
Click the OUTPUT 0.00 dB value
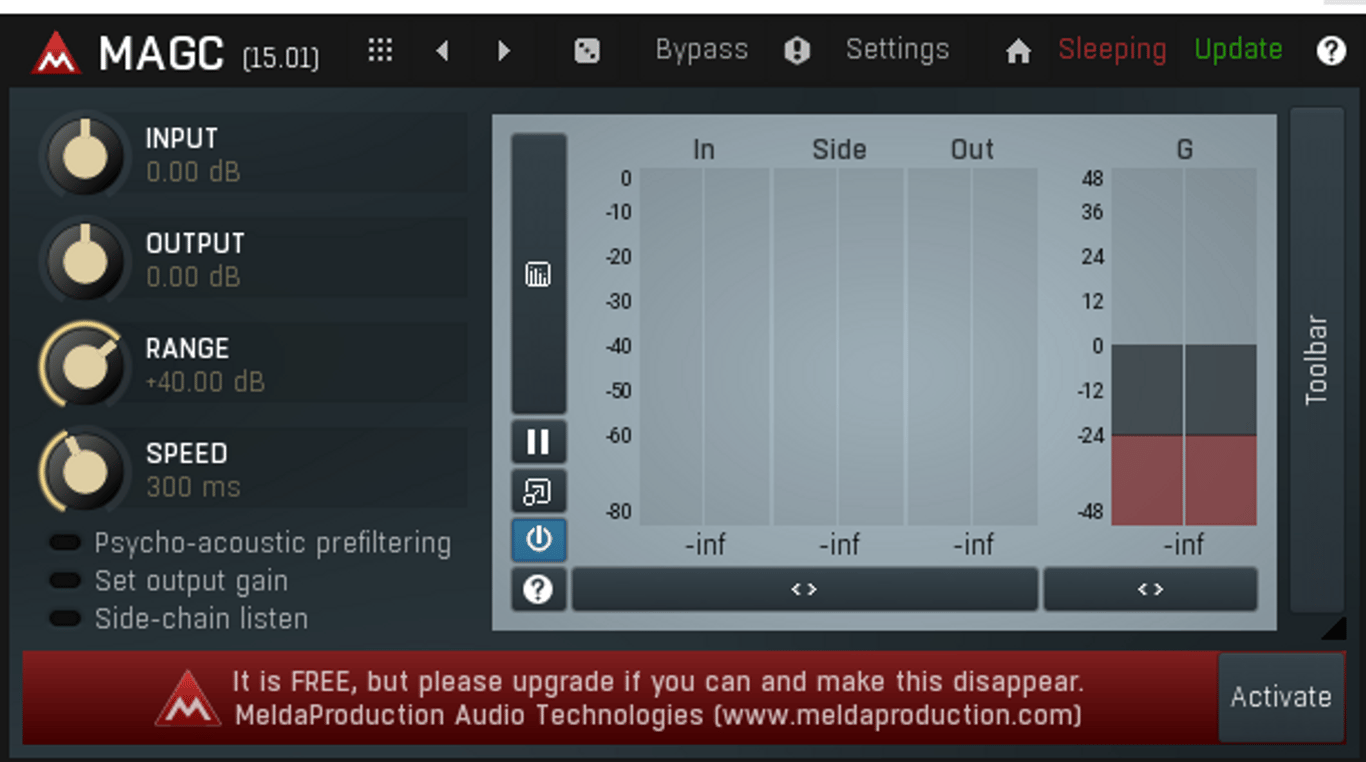(193, 278)
